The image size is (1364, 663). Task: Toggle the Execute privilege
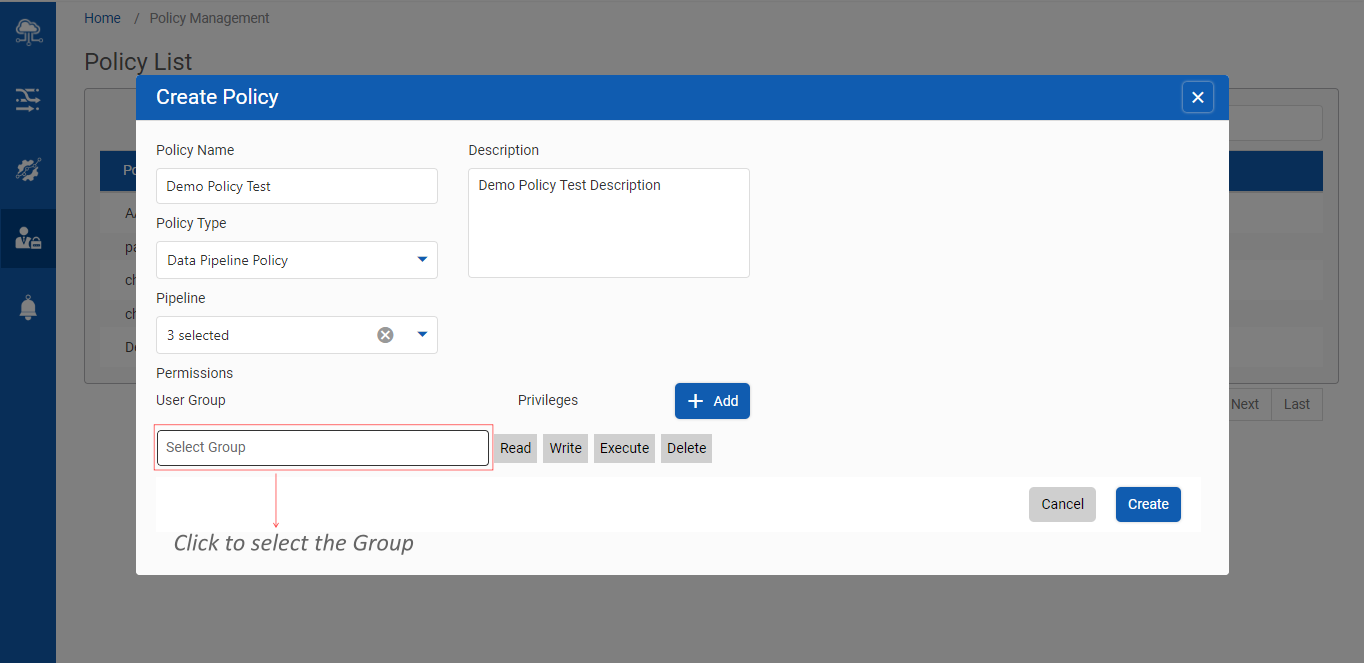tap(624, 448)
